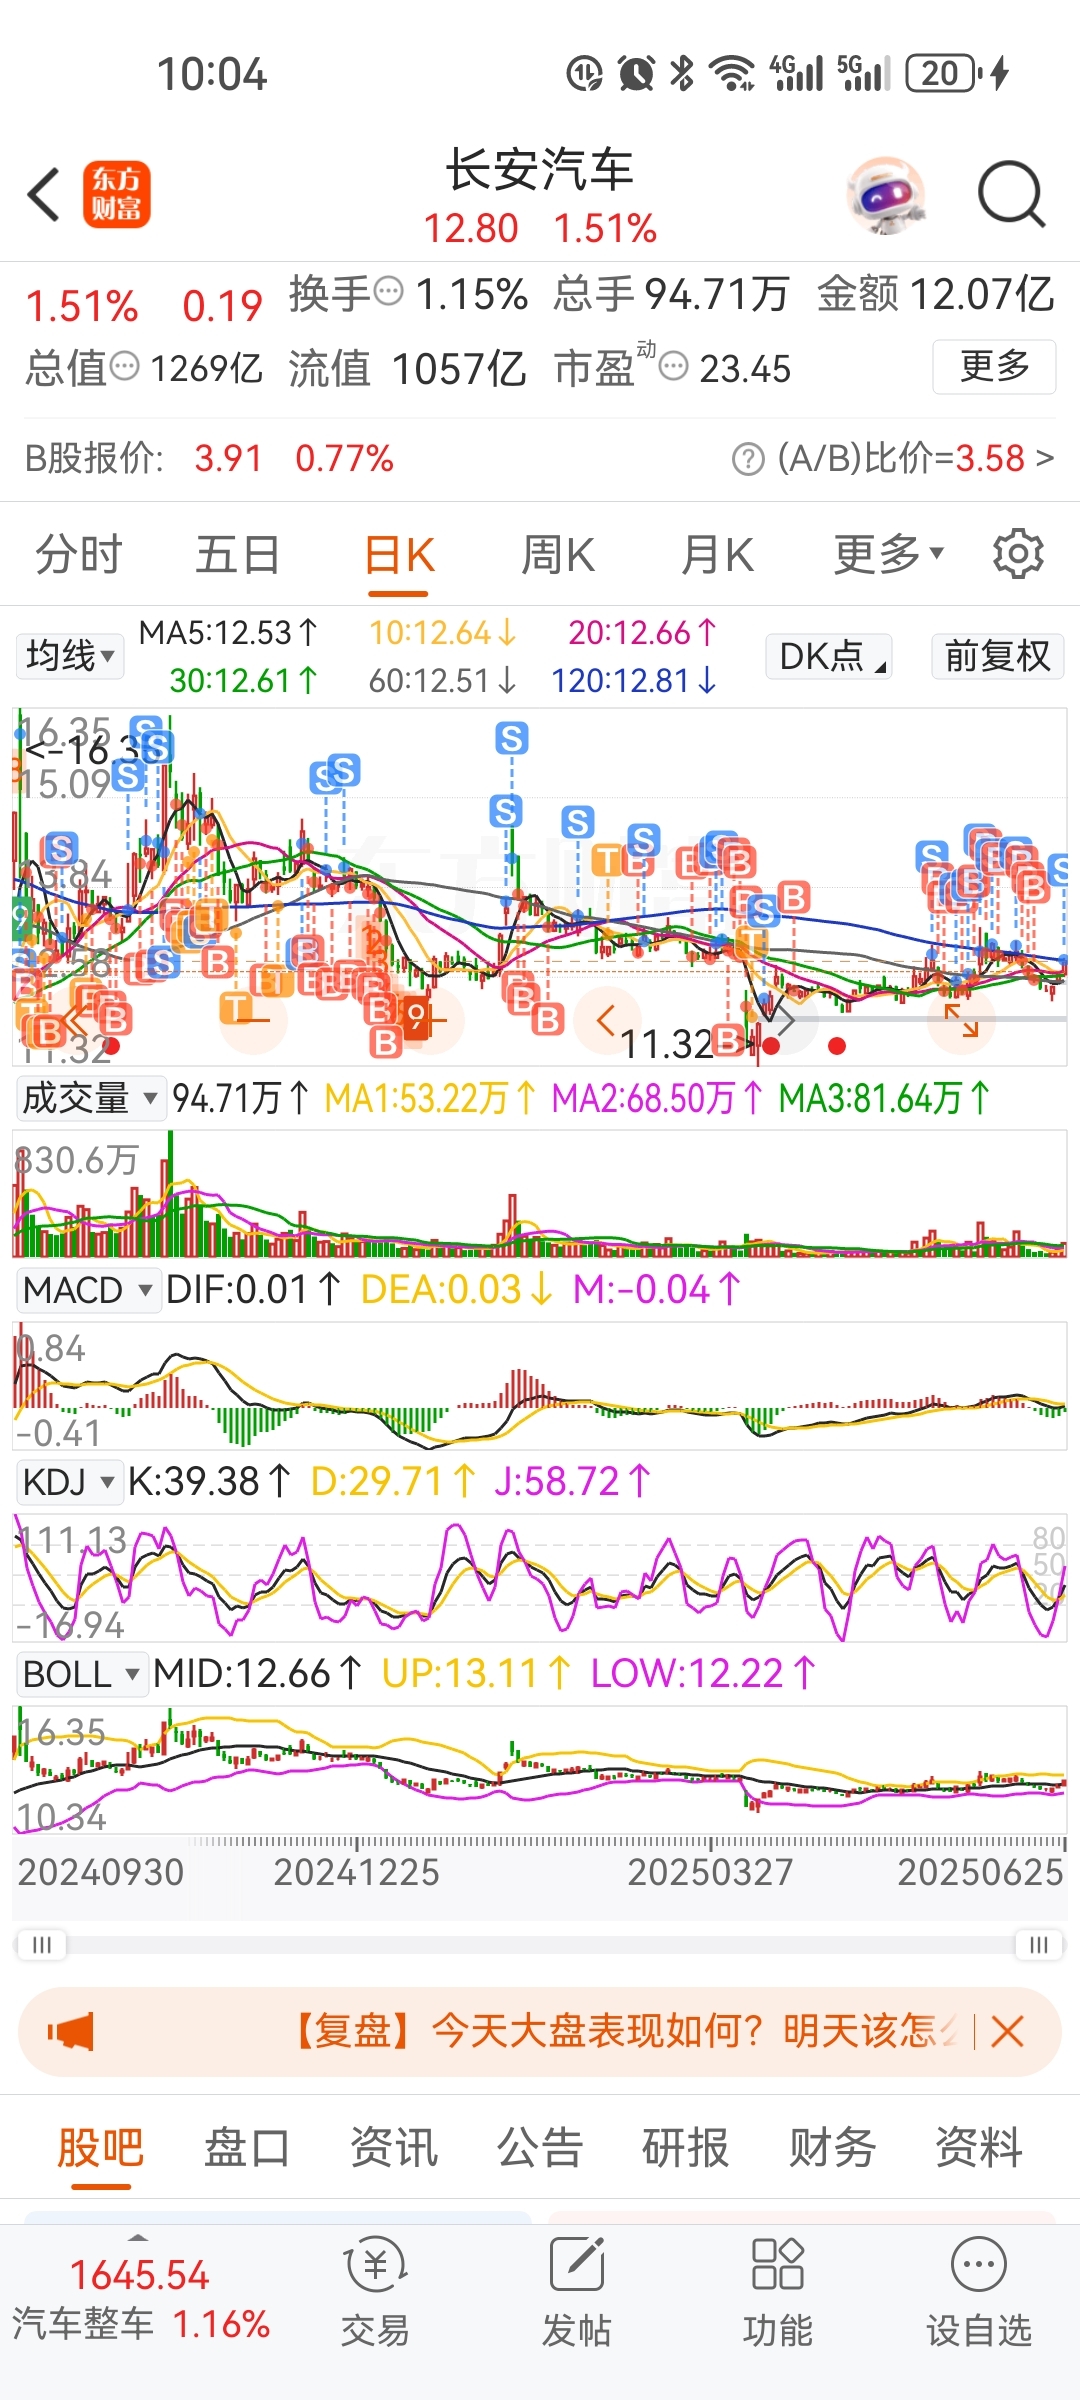This screenshot has height=2400, width=1080.
Task: Open 成交量 indicator dropdown
Action: pyautogui.click(x=91, y=1098)
